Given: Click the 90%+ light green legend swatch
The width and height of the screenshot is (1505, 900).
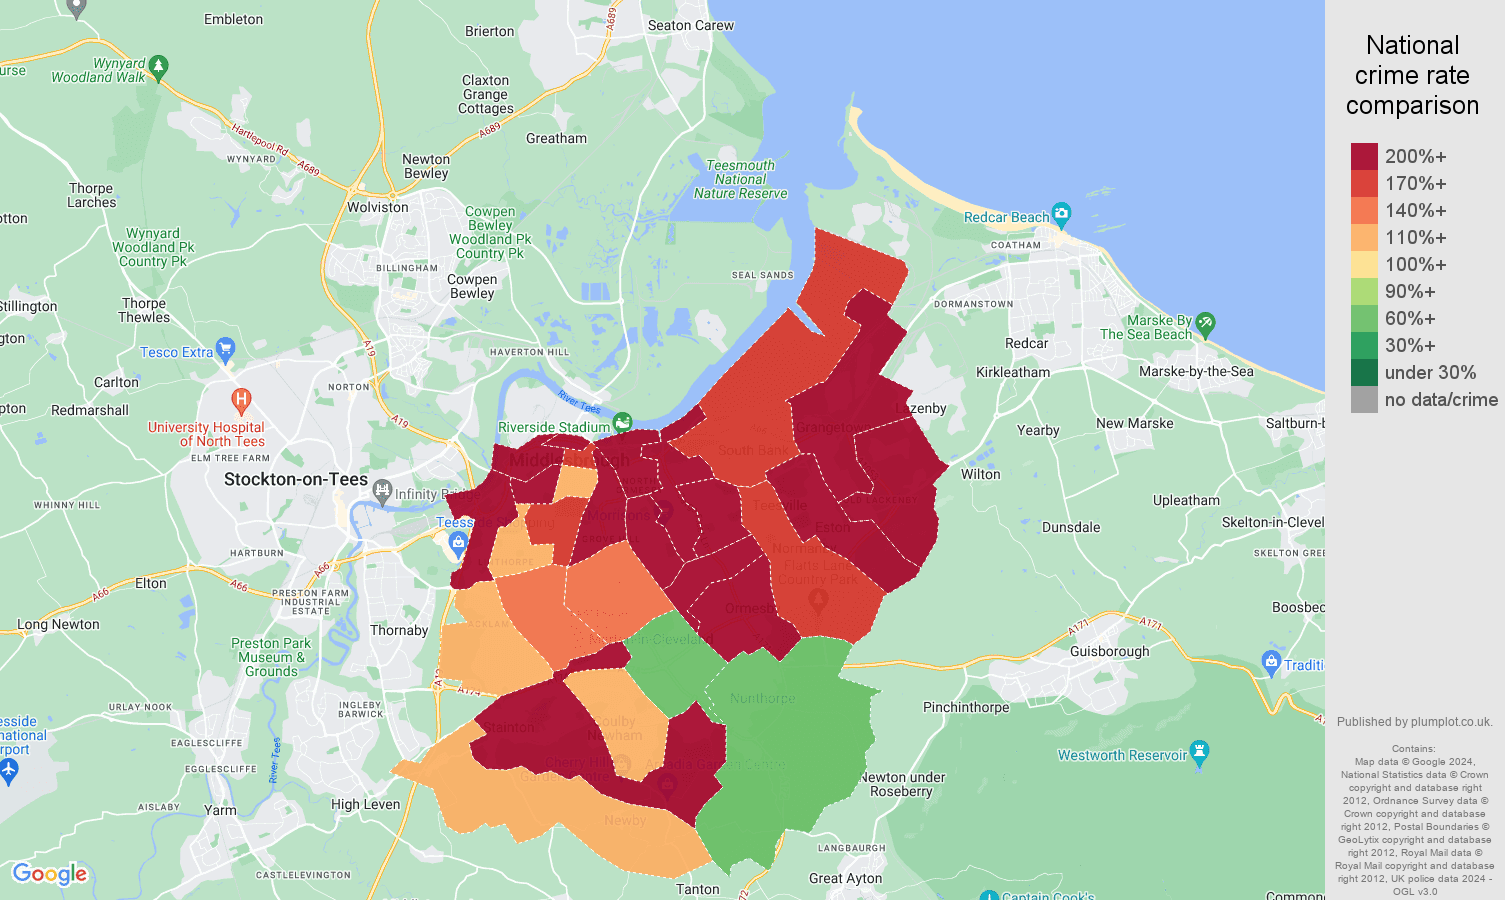Looking at the screenshot, I should 1364,292.
